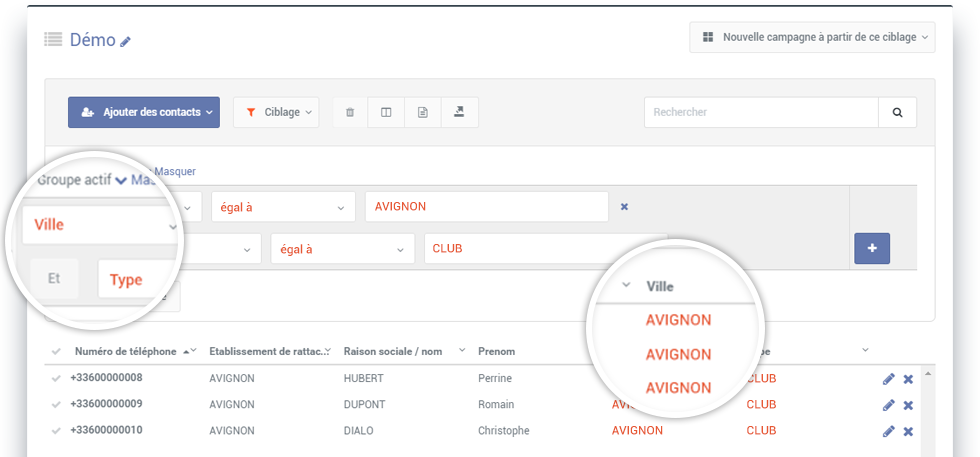The height and width of the screenshot is (457, 980).
Task: Click into the Rechercher search field
Action: (761, 113)
